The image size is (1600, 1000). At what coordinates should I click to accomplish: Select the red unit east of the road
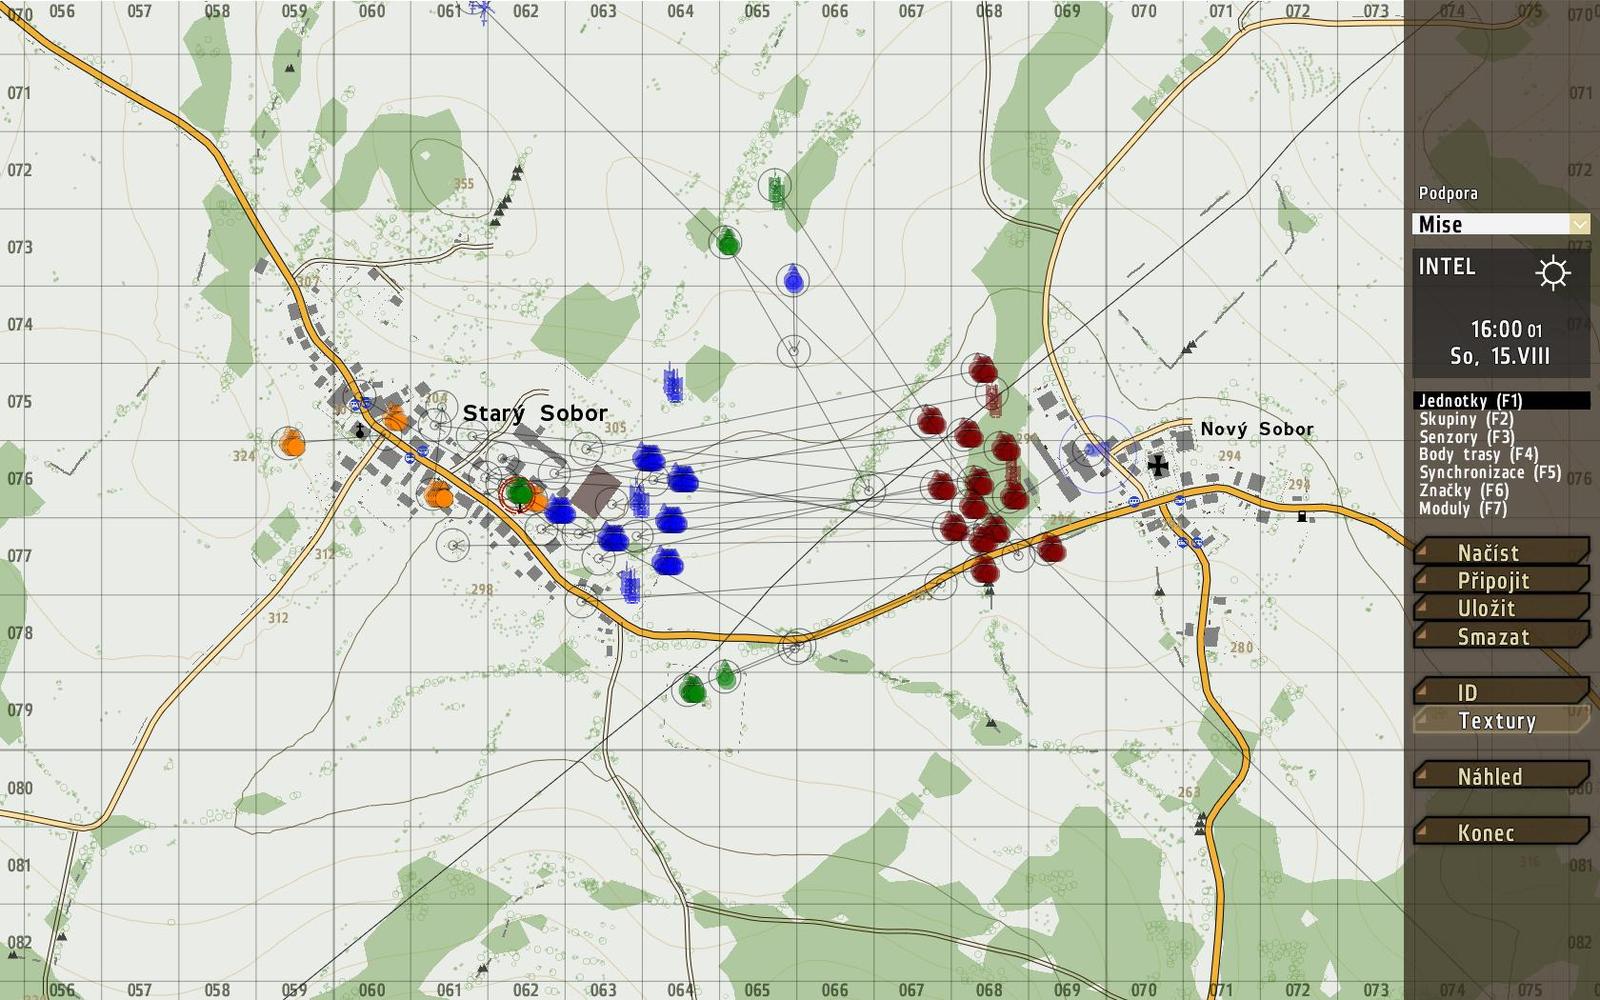(1049, 548)
